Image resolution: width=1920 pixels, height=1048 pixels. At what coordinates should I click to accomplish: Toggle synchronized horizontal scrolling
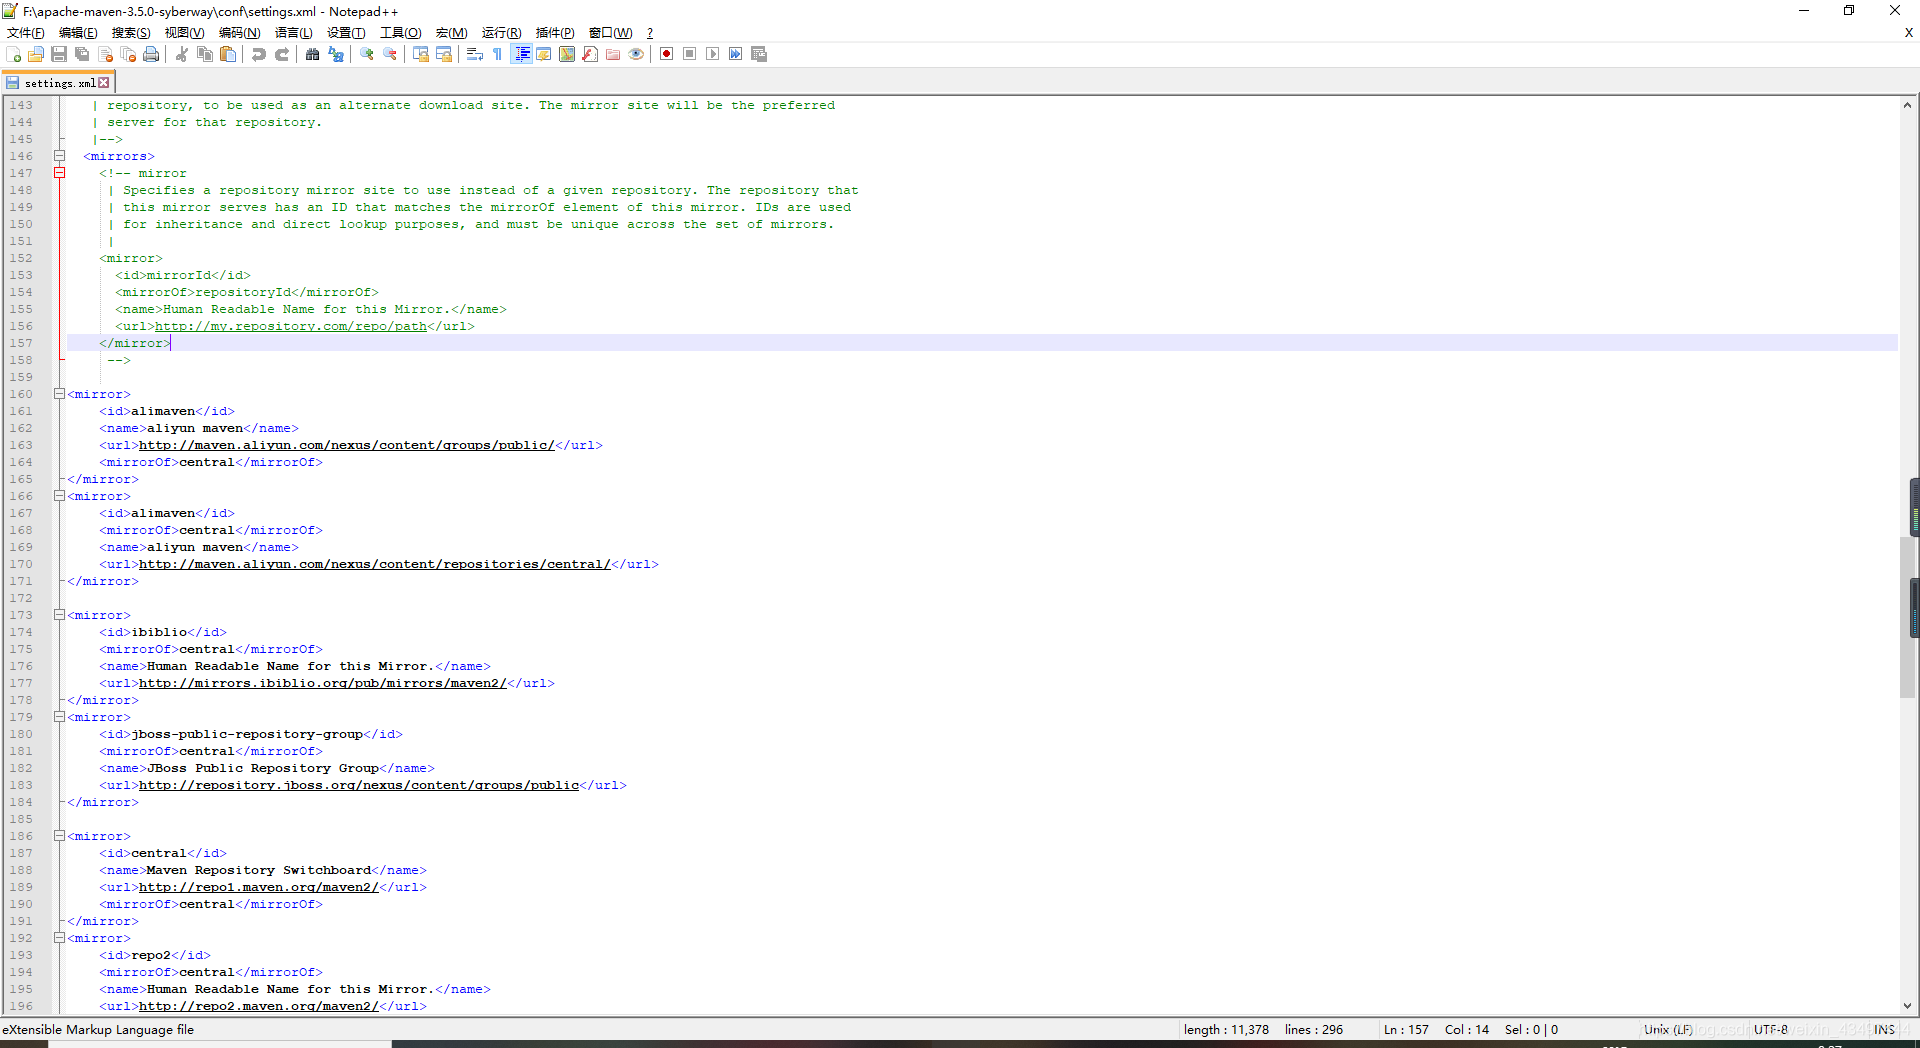(444, 54)
